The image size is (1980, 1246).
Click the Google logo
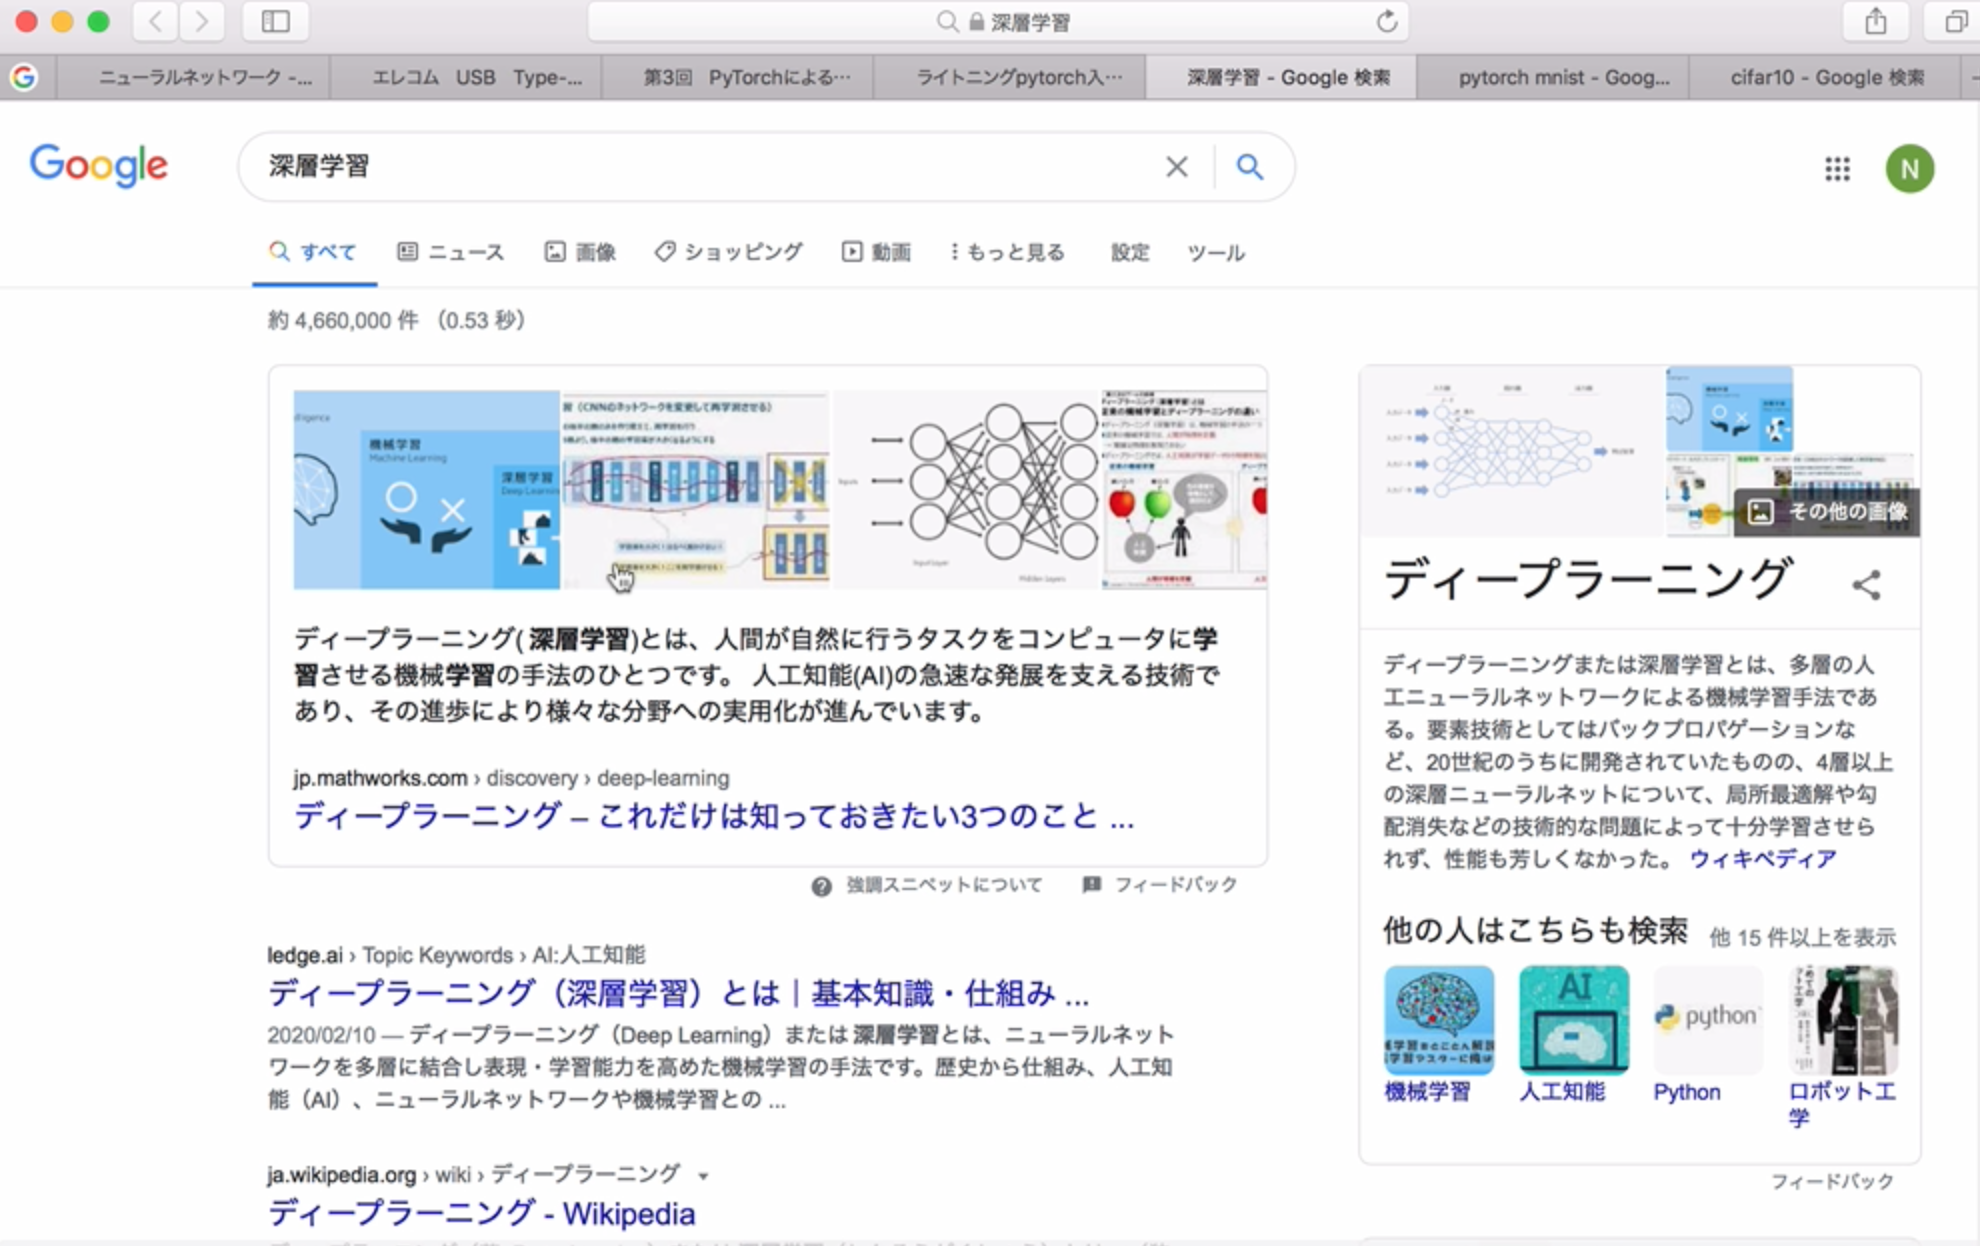(x=98, y=165)
